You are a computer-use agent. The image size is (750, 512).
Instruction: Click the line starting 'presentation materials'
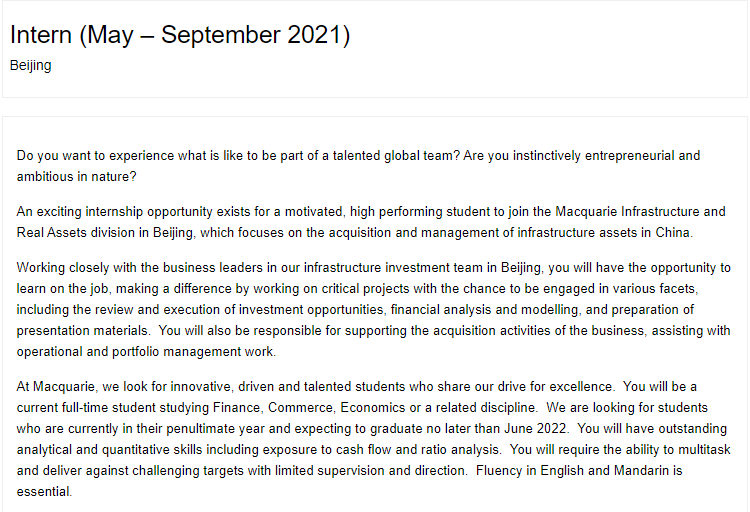[374, 331]
